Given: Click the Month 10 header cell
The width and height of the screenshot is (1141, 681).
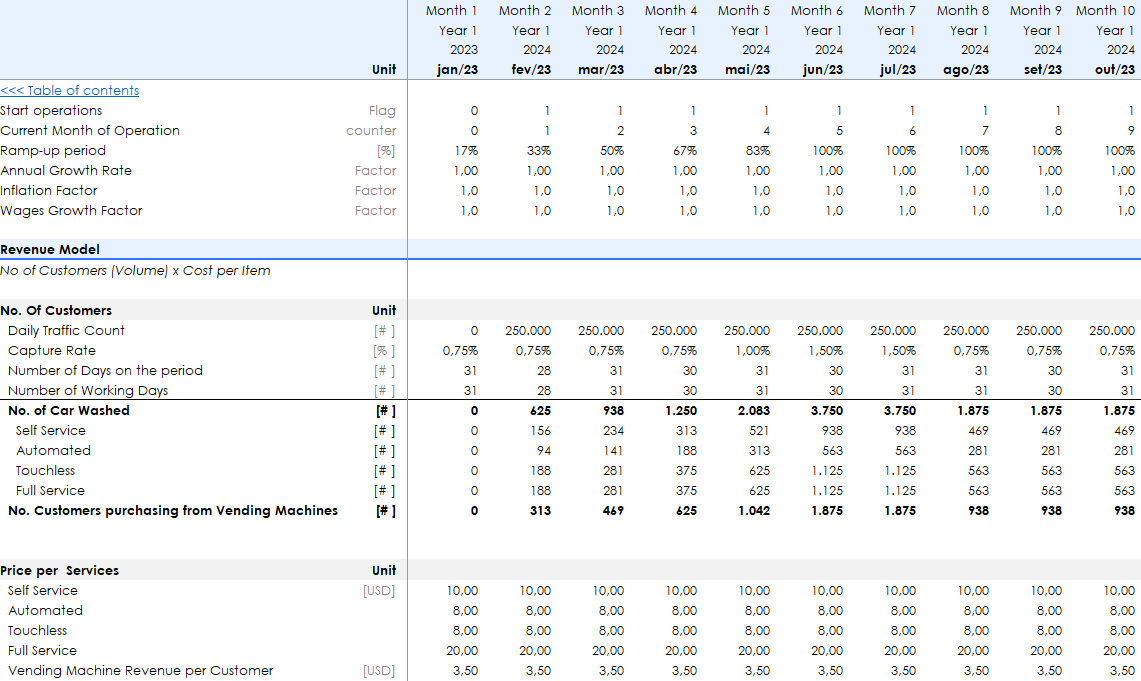Looking at the screenshot, I should coord(1105,10).
